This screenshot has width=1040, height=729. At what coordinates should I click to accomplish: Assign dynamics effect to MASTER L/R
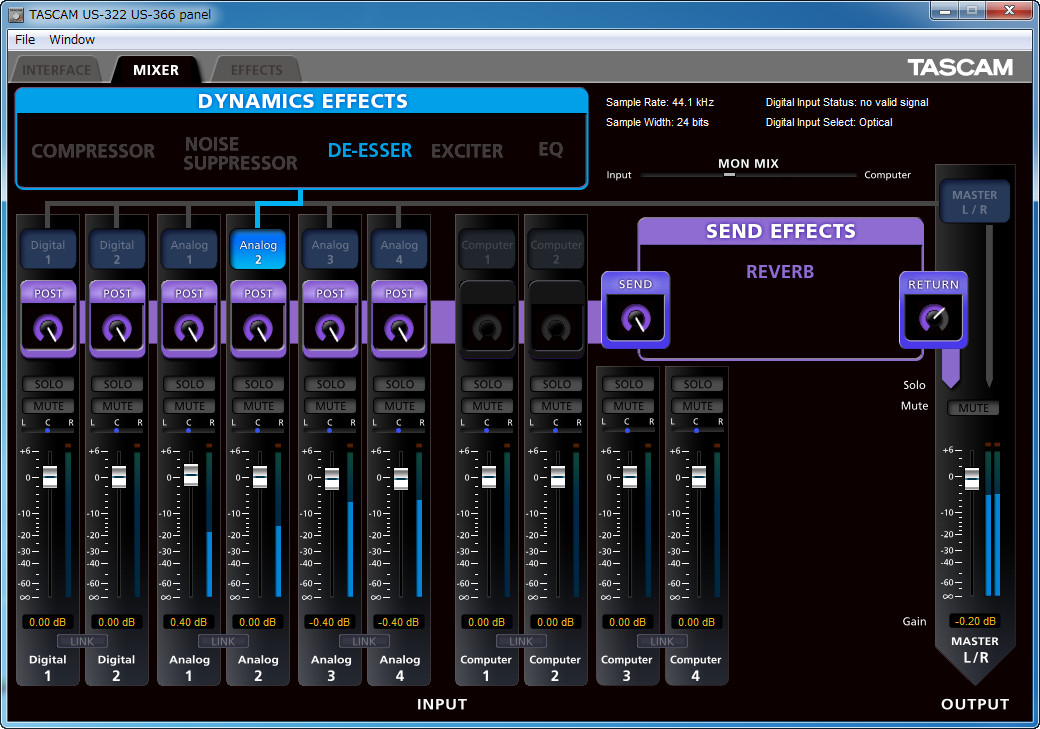point(974,202)
